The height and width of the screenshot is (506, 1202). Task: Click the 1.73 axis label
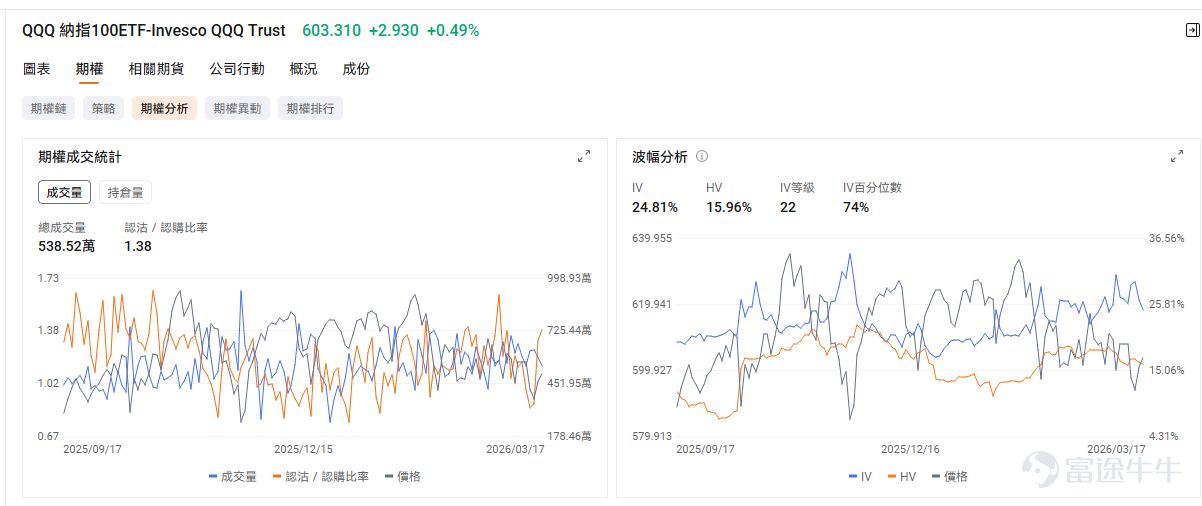[x=48, y=278]
